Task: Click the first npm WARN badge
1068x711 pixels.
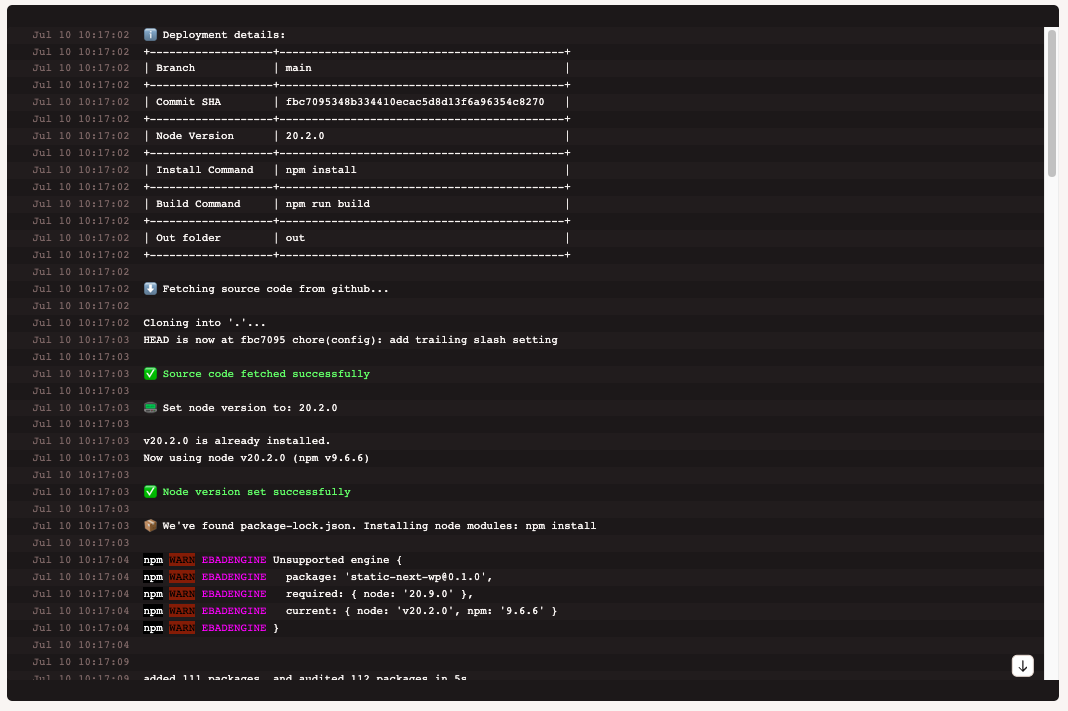Action: click(x=180, y=559)
